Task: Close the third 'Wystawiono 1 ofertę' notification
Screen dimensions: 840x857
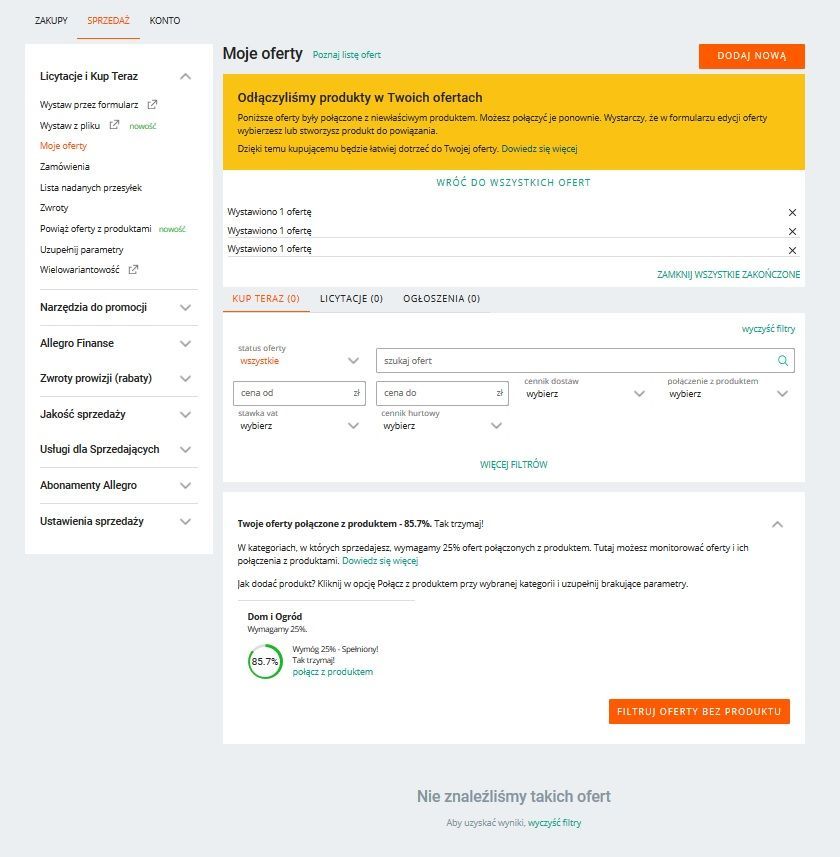Action: coord(792,250)
